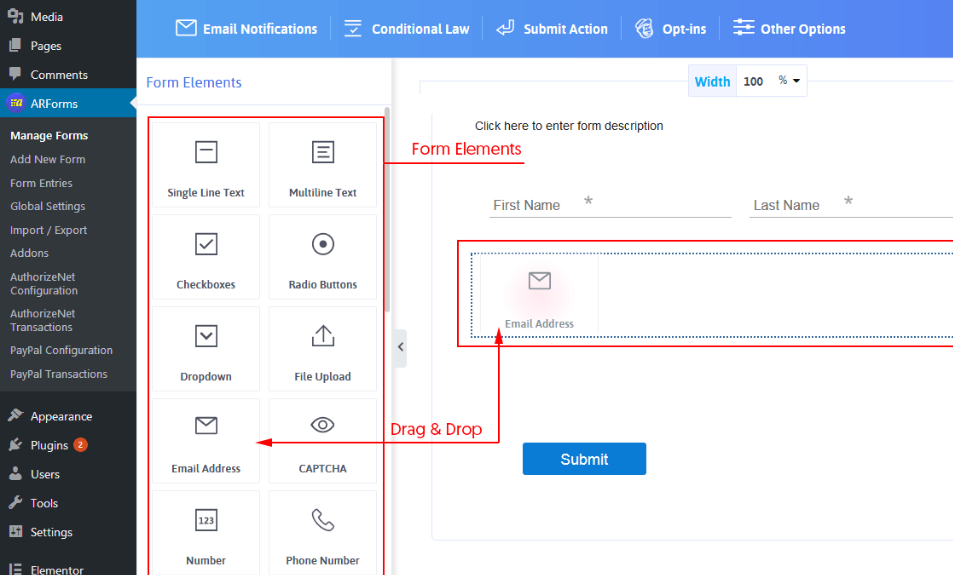Open AuthorizeNet Transactions link
The width and height of the screenshot is (953, 575).
[x=43, y=320]
